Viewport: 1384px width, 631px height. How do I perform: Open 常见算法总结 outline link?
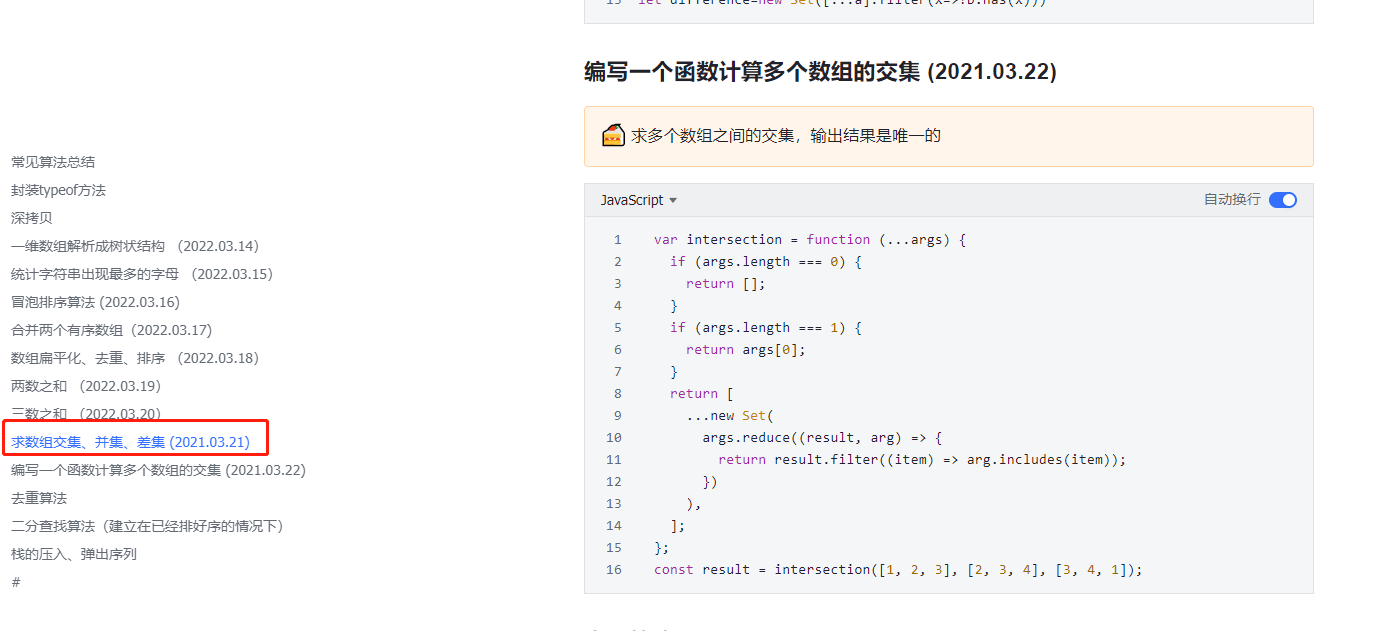pos(53,162)
